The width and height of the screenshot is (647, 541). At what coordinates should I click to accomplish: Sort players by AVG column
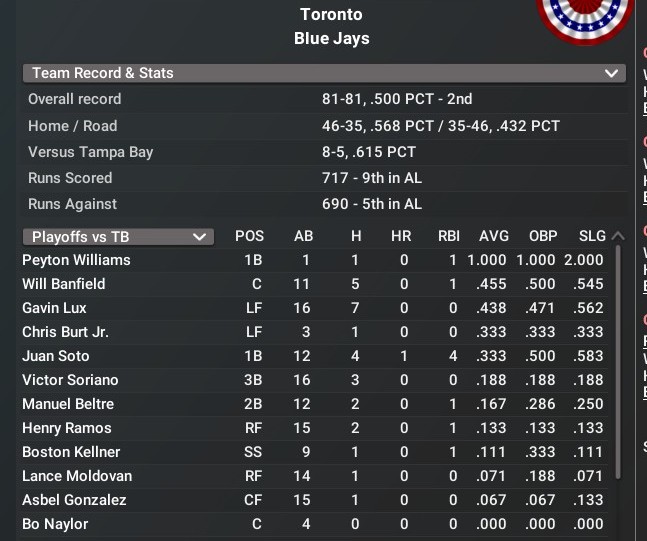[494, 237]
